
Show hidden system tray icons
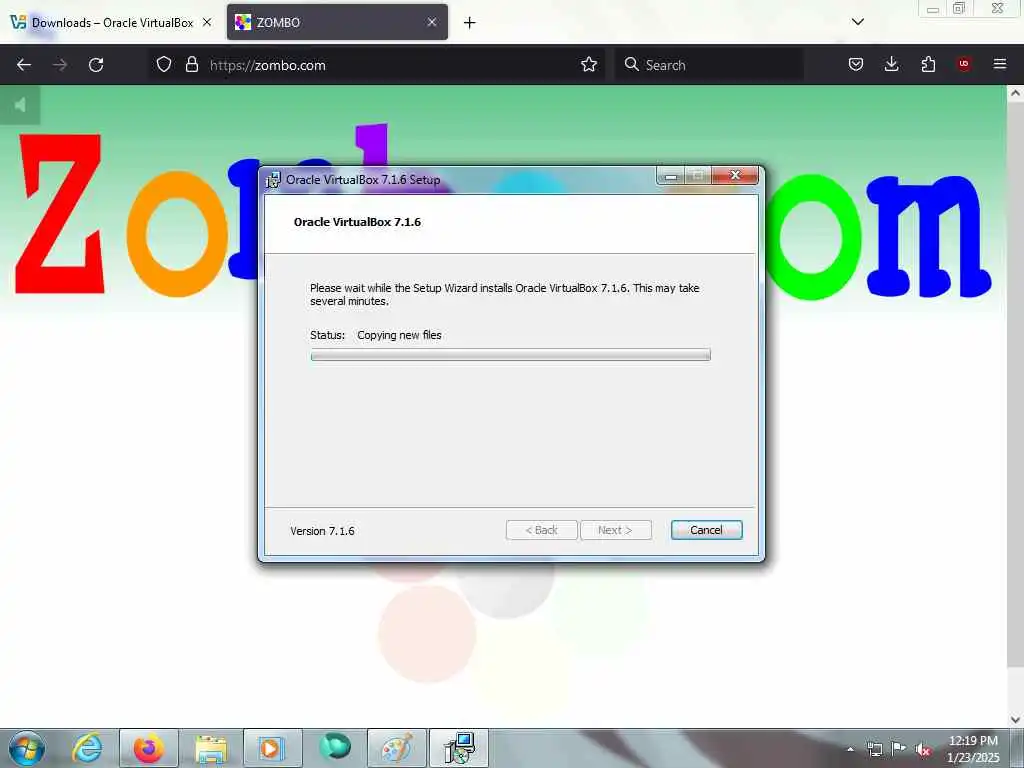tap(850, 749)
